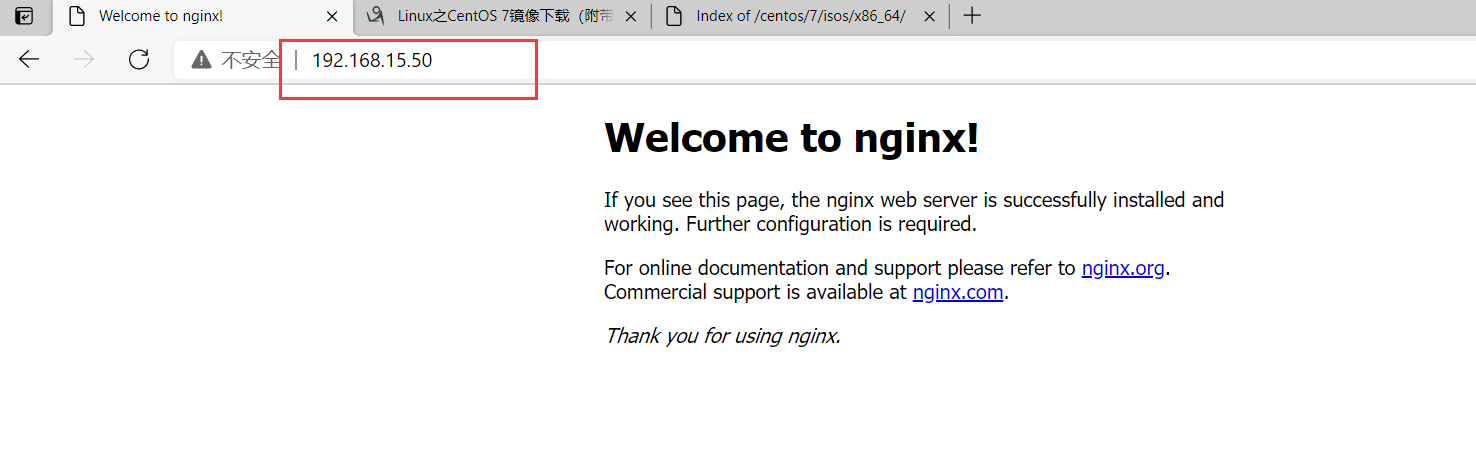
Task: Close the Linux之CentOS 7镜像下载 tab
Action: [x=630, y=16]
